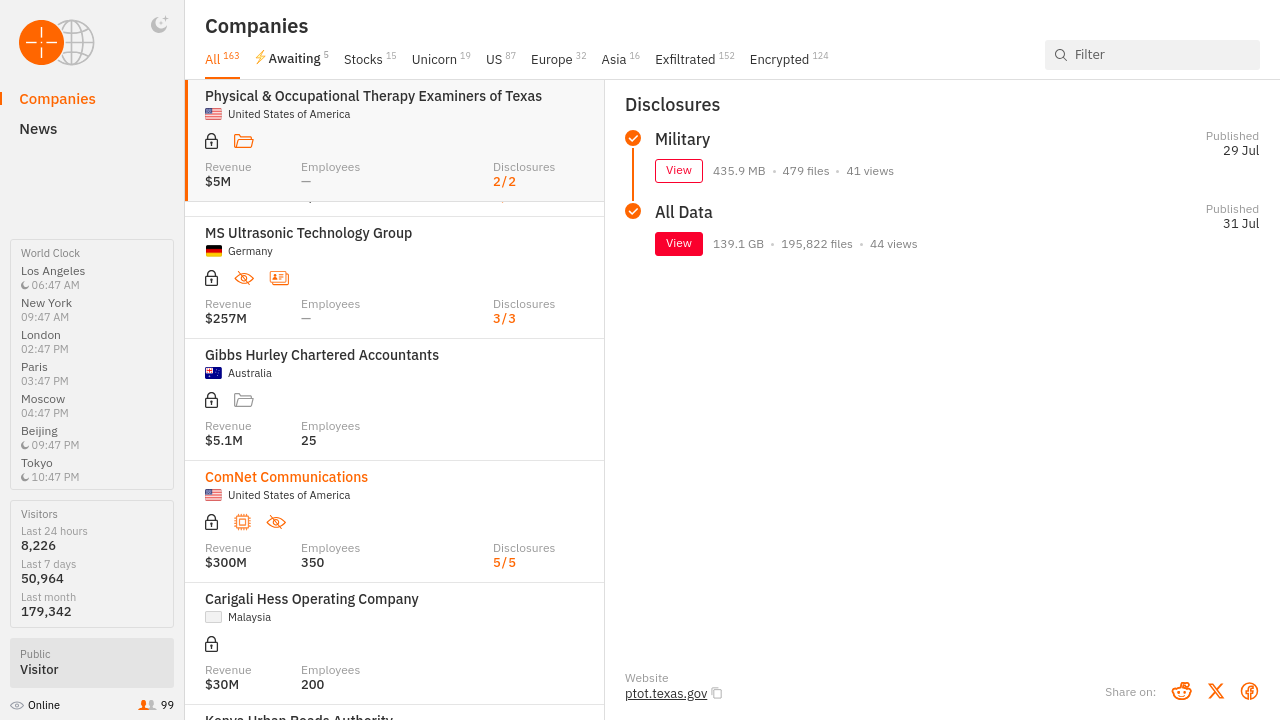Image resolution: width=1280 pixels, height=720 pixels.
Task: Click ID card icon under MS Ultrasonic
Action: [x=279, y=278]
